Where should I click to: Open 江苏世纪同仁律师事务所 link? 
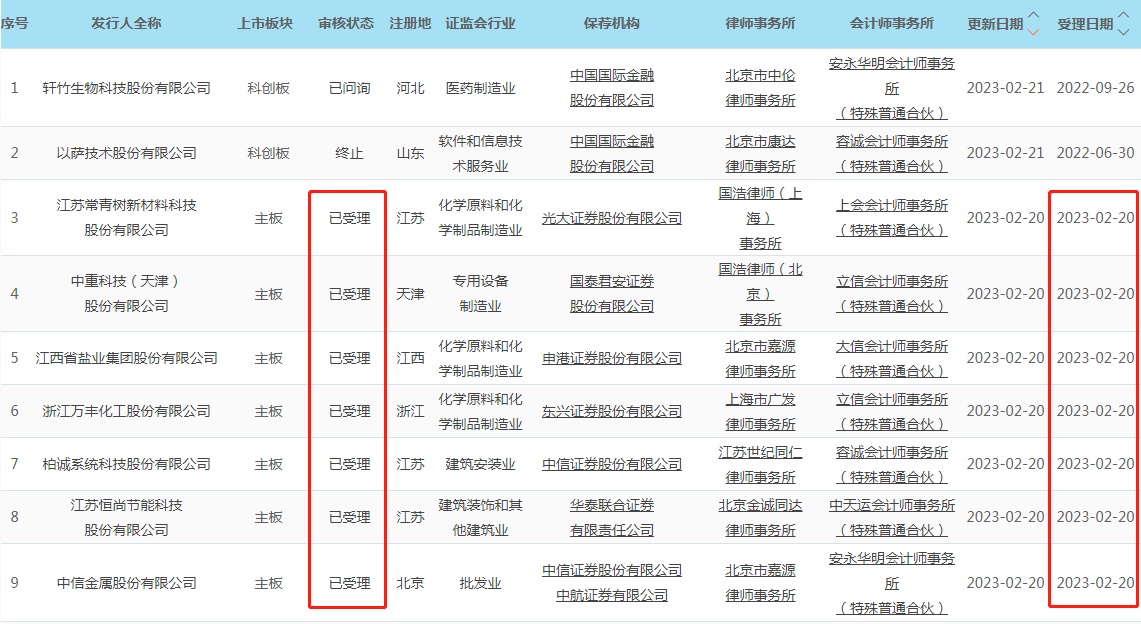tap(760, 465)
